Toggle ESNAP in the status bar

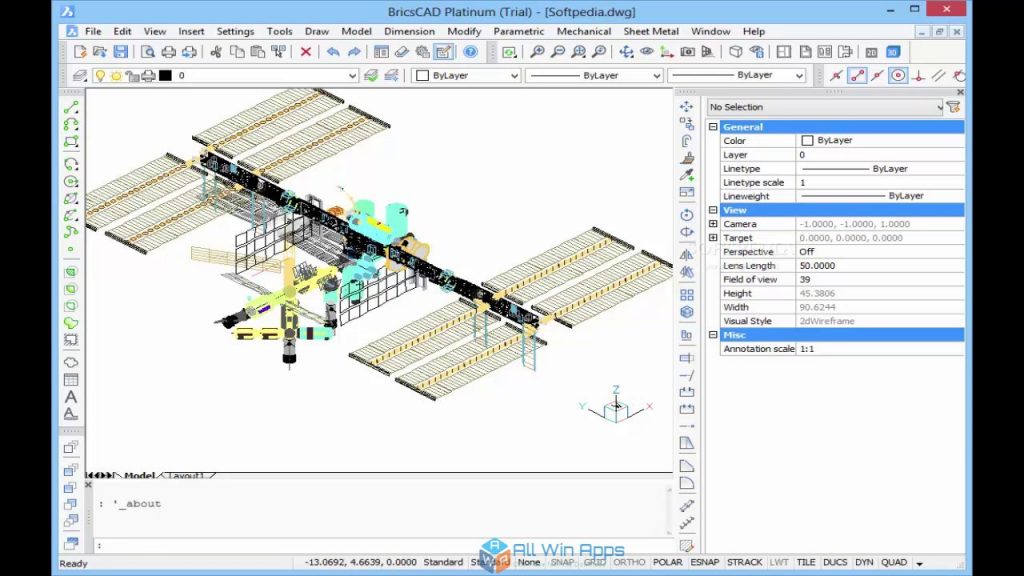coord(705,562)
